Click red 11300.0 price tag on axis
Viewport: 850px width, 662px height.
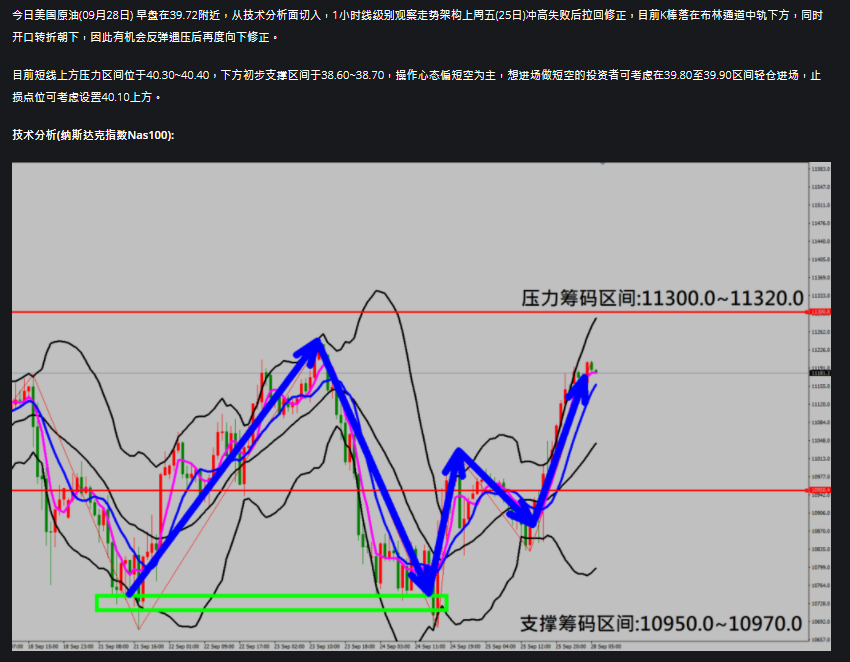tap(820, 312)
